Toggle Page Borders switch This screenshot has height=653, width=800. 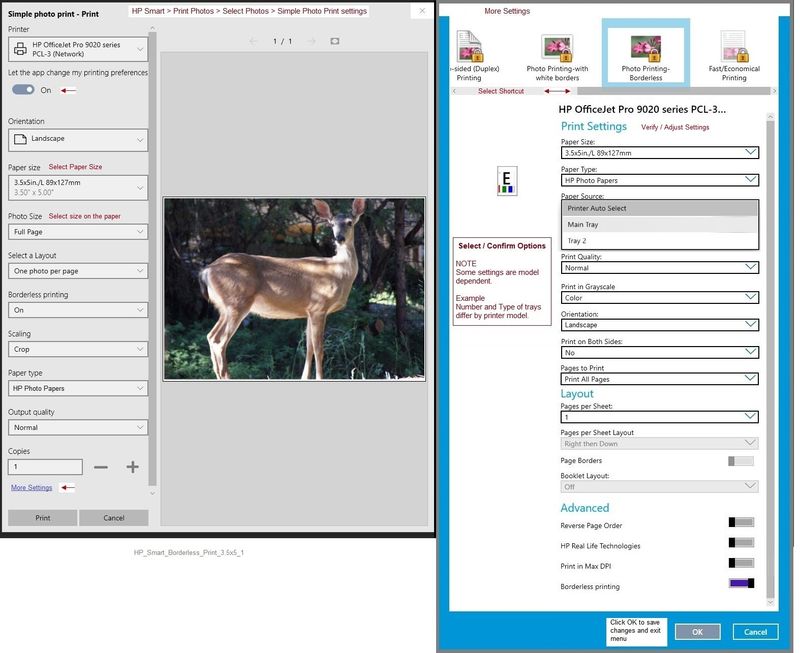click(741, 461)
